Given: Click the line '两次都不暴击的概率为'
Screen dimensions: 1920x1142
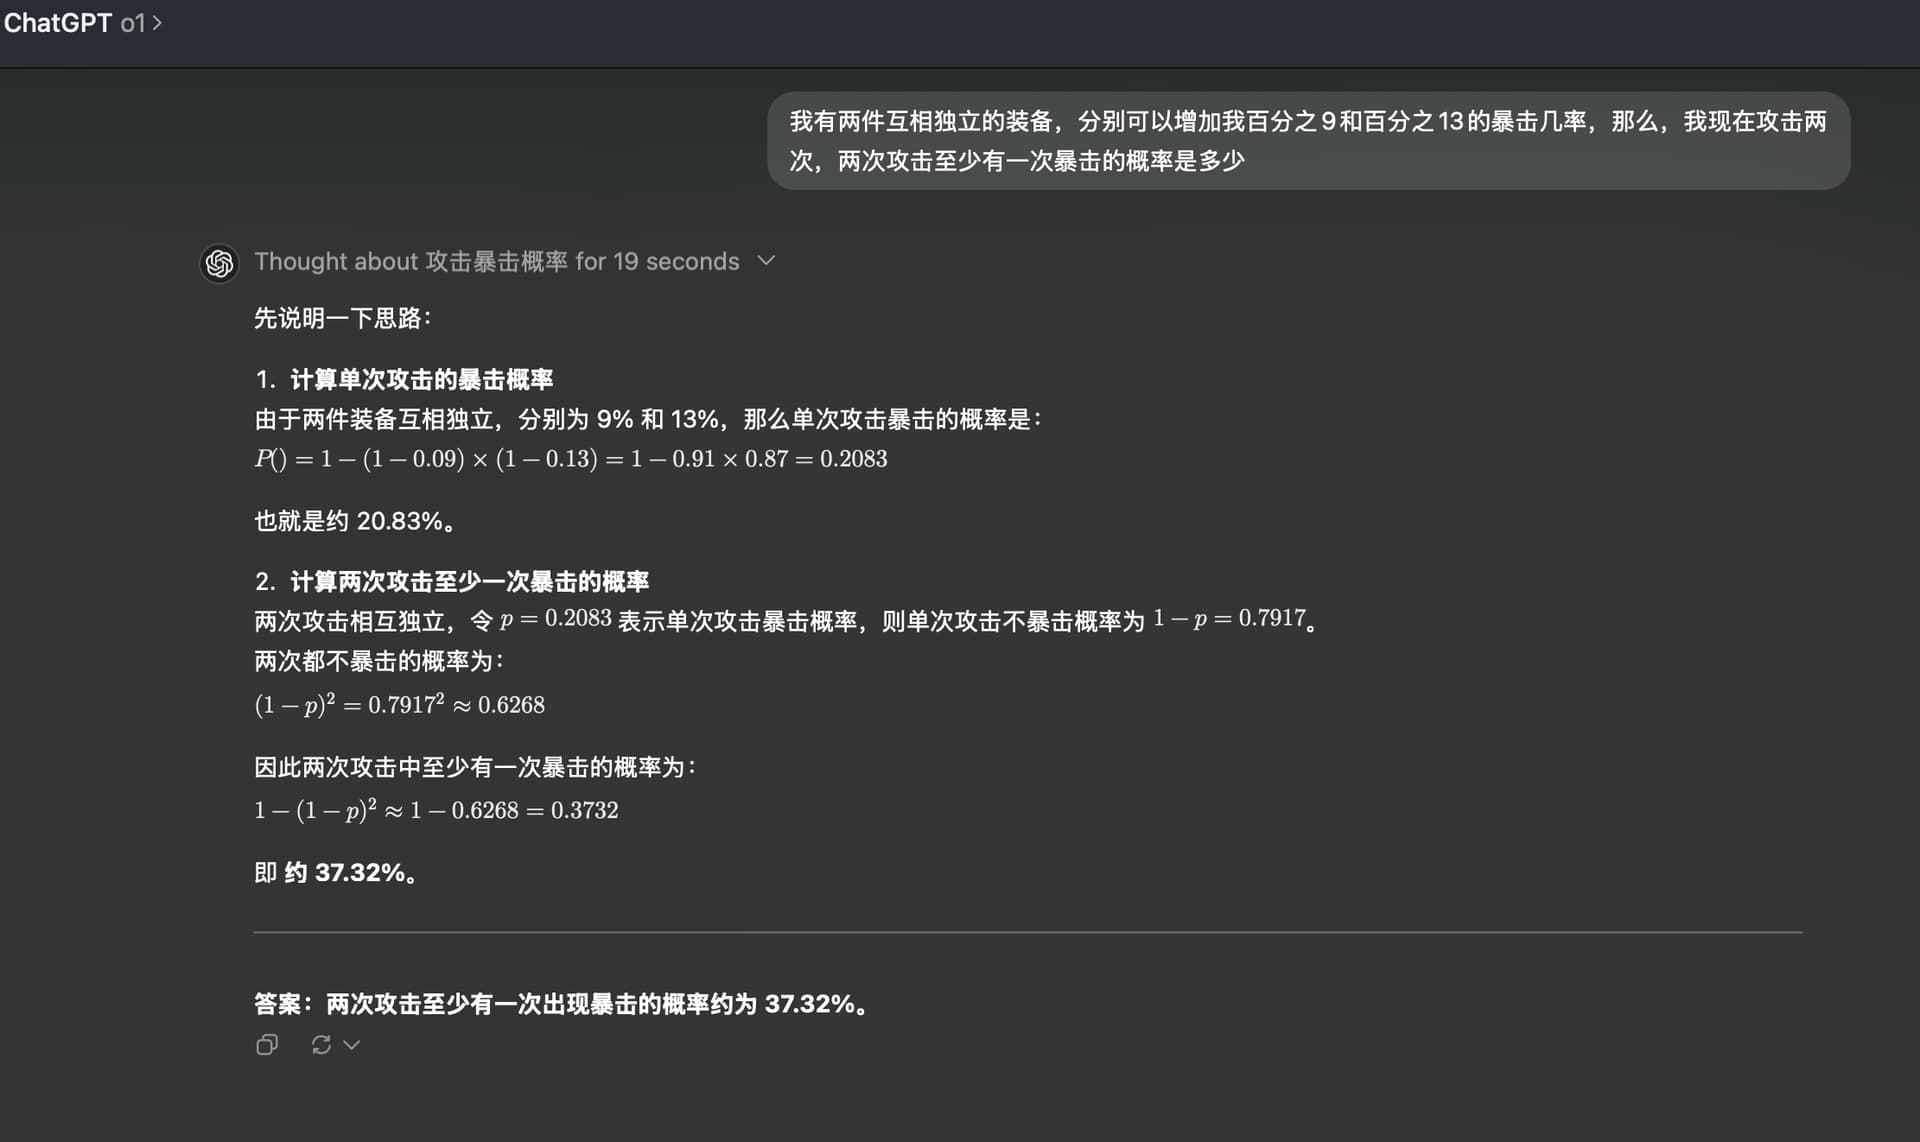Looking at the screenshot, I should pos(380,661).
